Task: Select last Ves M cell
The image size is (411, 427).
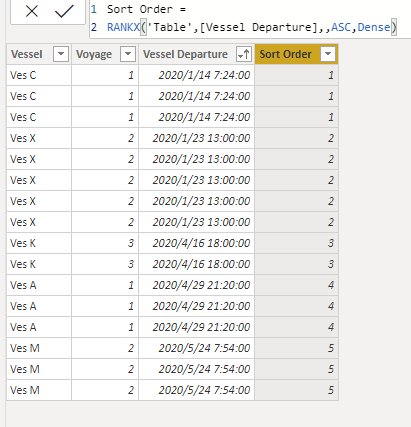Action: [x=39, y=390]
